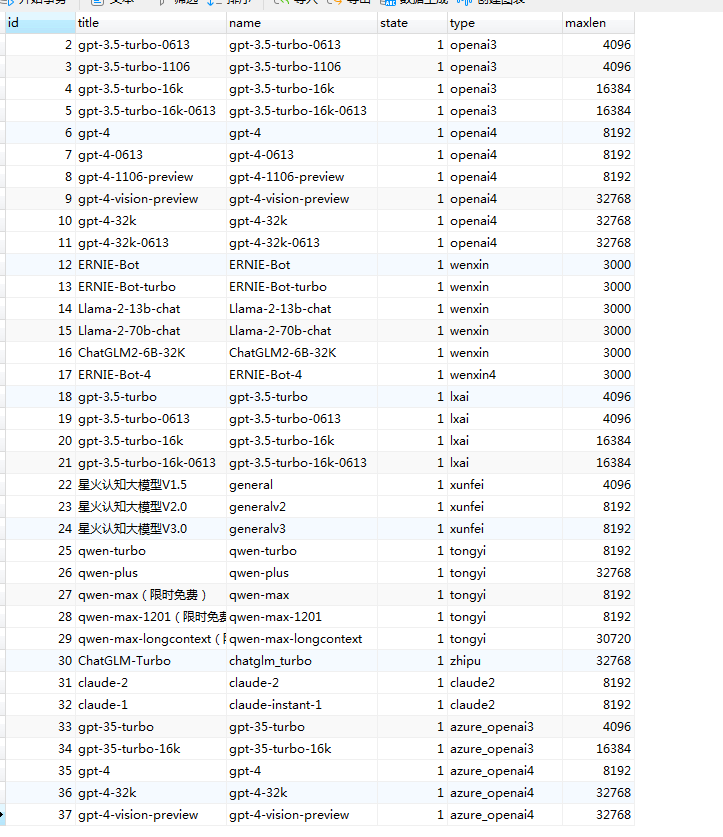This screenshot has height=837, width=723.
Task: Select title ERNIE-Bot in row id 12
Action: (151, 265)
